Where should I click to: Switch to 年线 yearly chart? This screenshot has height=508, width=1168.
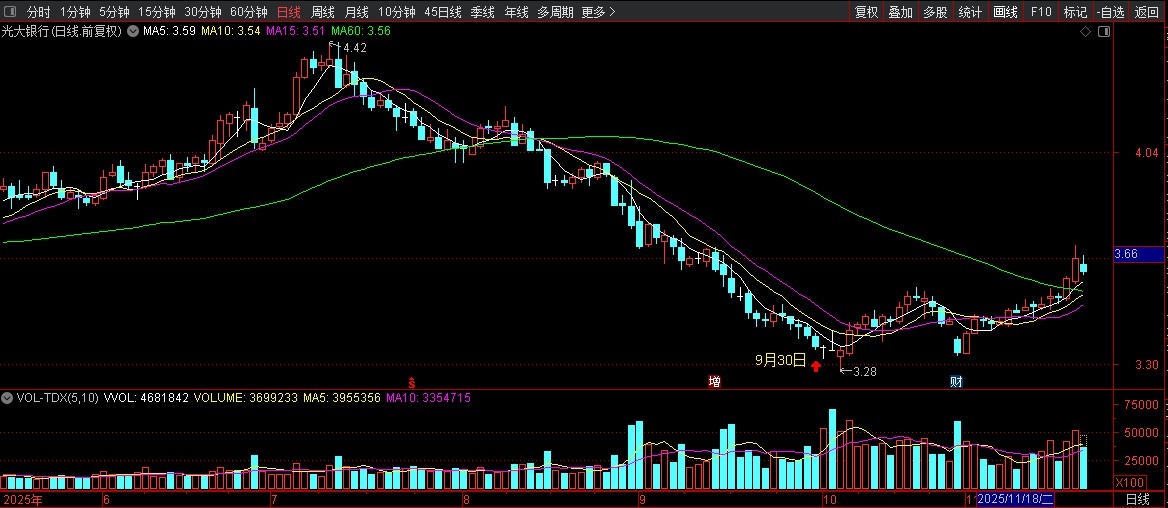[516, 12]
